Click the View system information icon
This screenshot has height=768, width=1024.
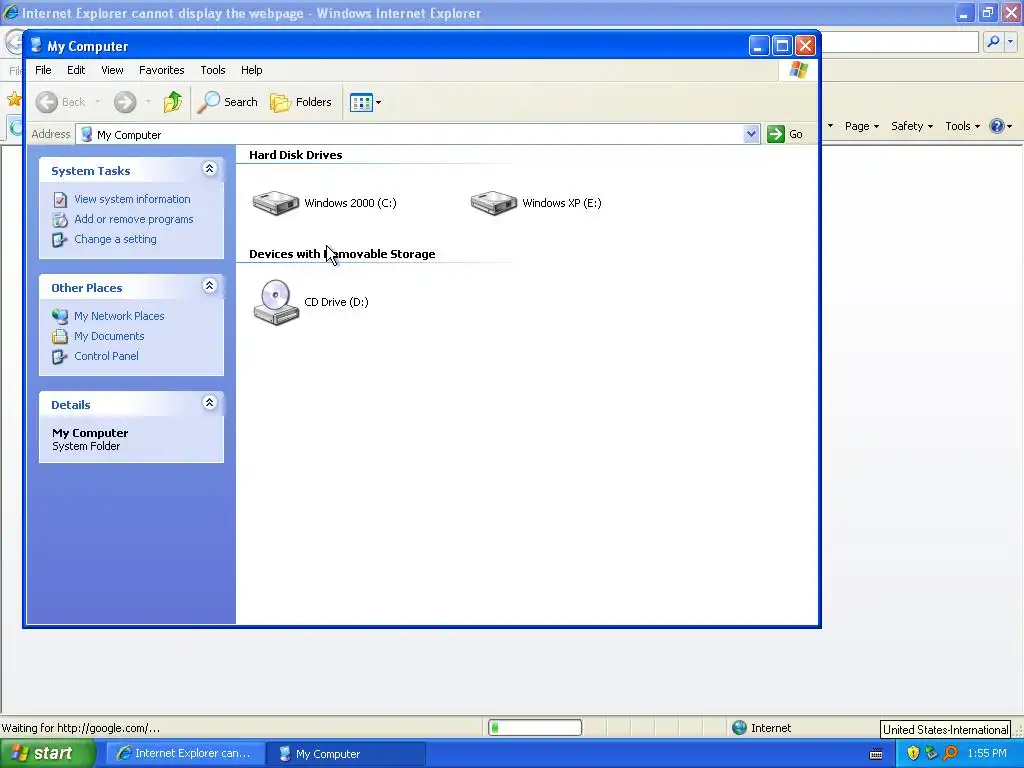click(60, 199)
